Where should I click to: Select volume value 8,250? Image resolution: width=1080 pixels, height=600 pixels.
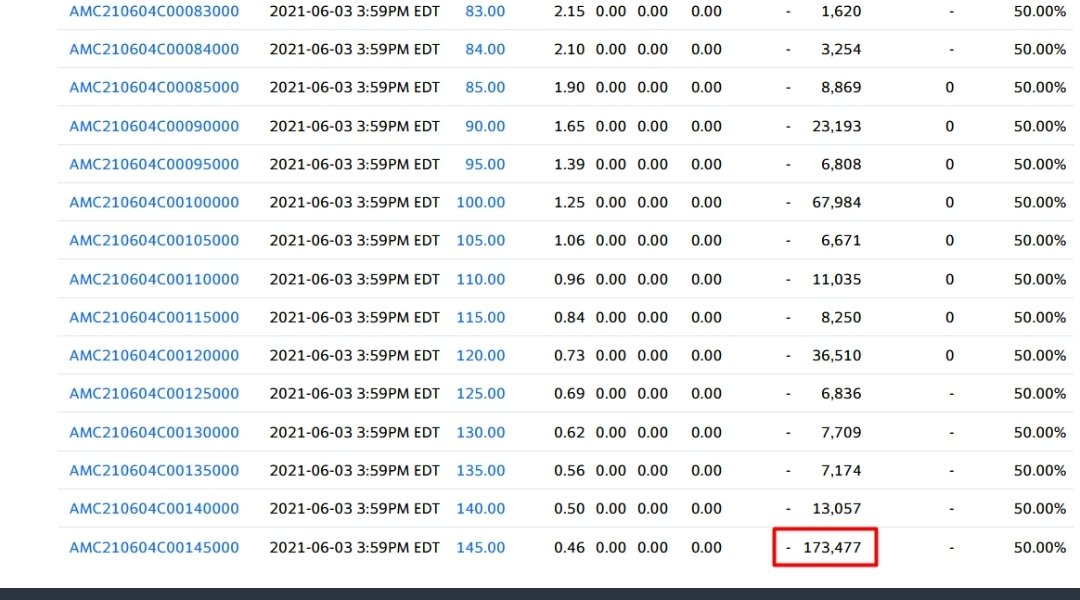pos(841,318)
